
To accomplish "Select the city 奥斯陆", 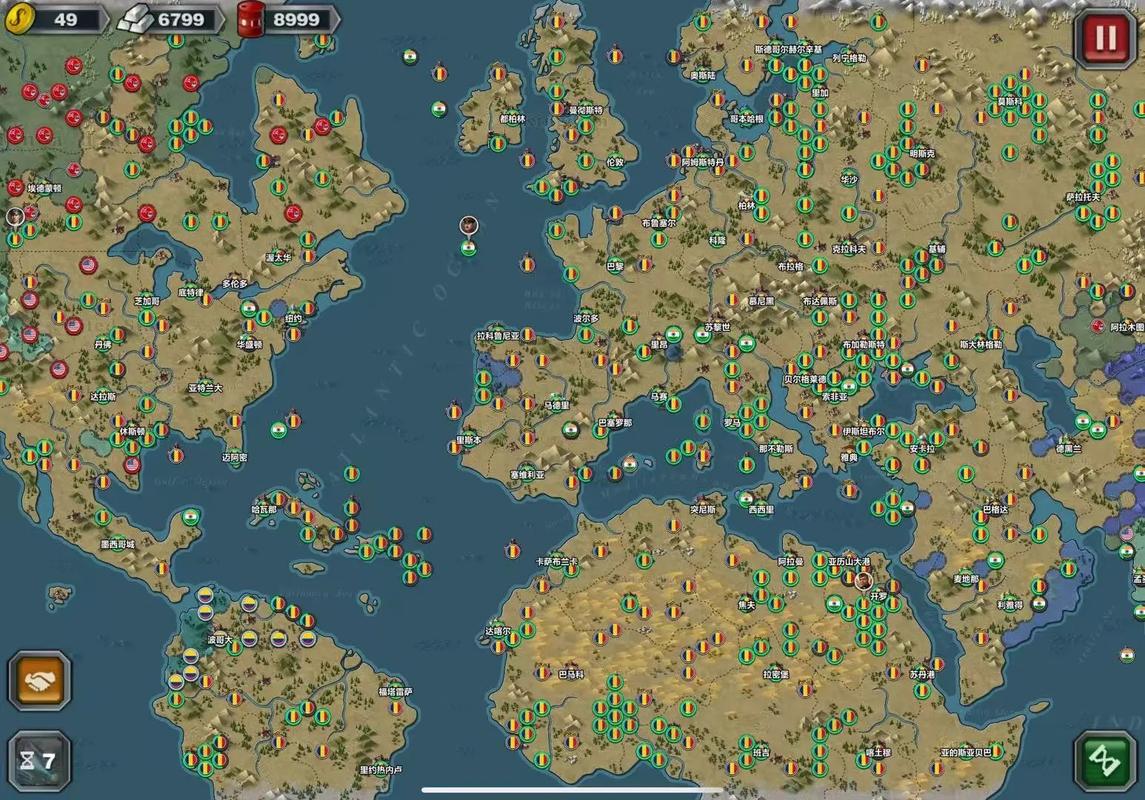I will (x=702, y=75).
